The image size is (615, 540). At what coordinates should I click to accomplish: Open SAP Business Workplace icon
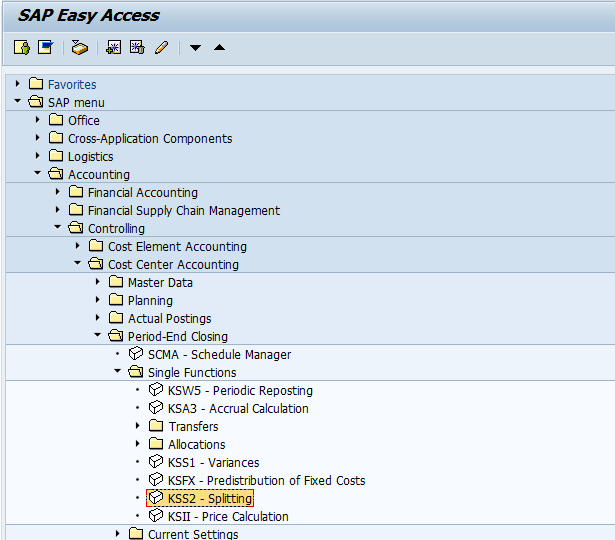[x=80, y=48]
